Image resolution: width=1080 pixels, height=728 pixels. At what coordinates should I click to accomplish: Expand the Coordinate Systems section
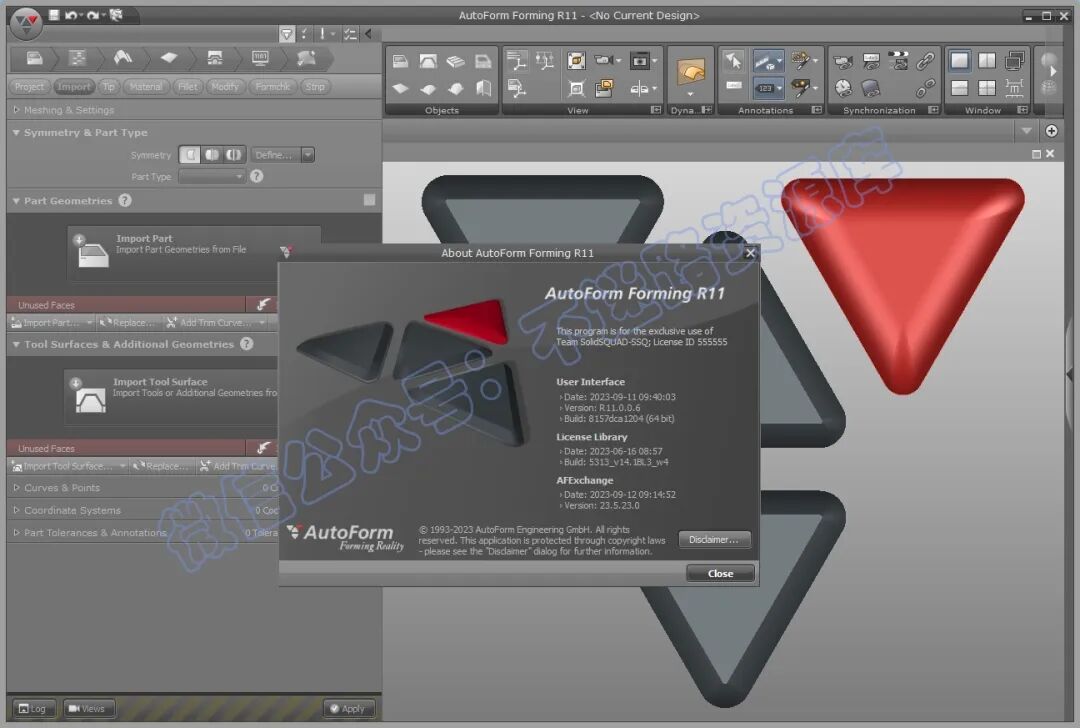click(16, 510)
